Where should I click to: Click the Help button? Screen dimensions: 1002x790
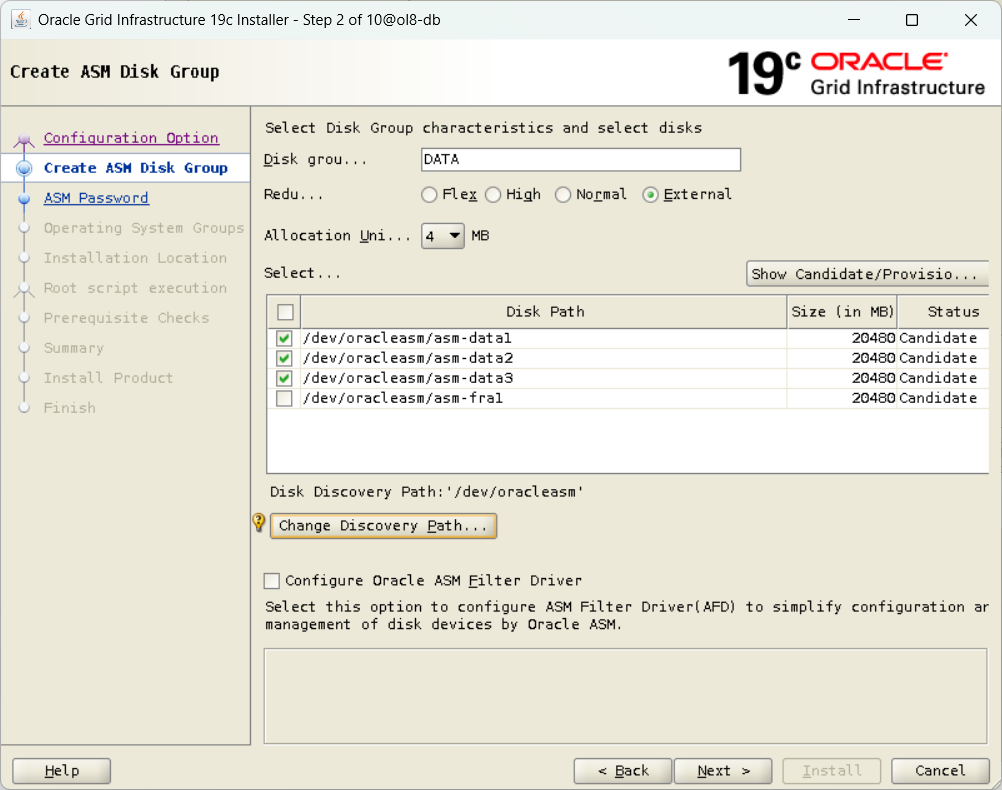pyautogui.click(x=61, y=771)
